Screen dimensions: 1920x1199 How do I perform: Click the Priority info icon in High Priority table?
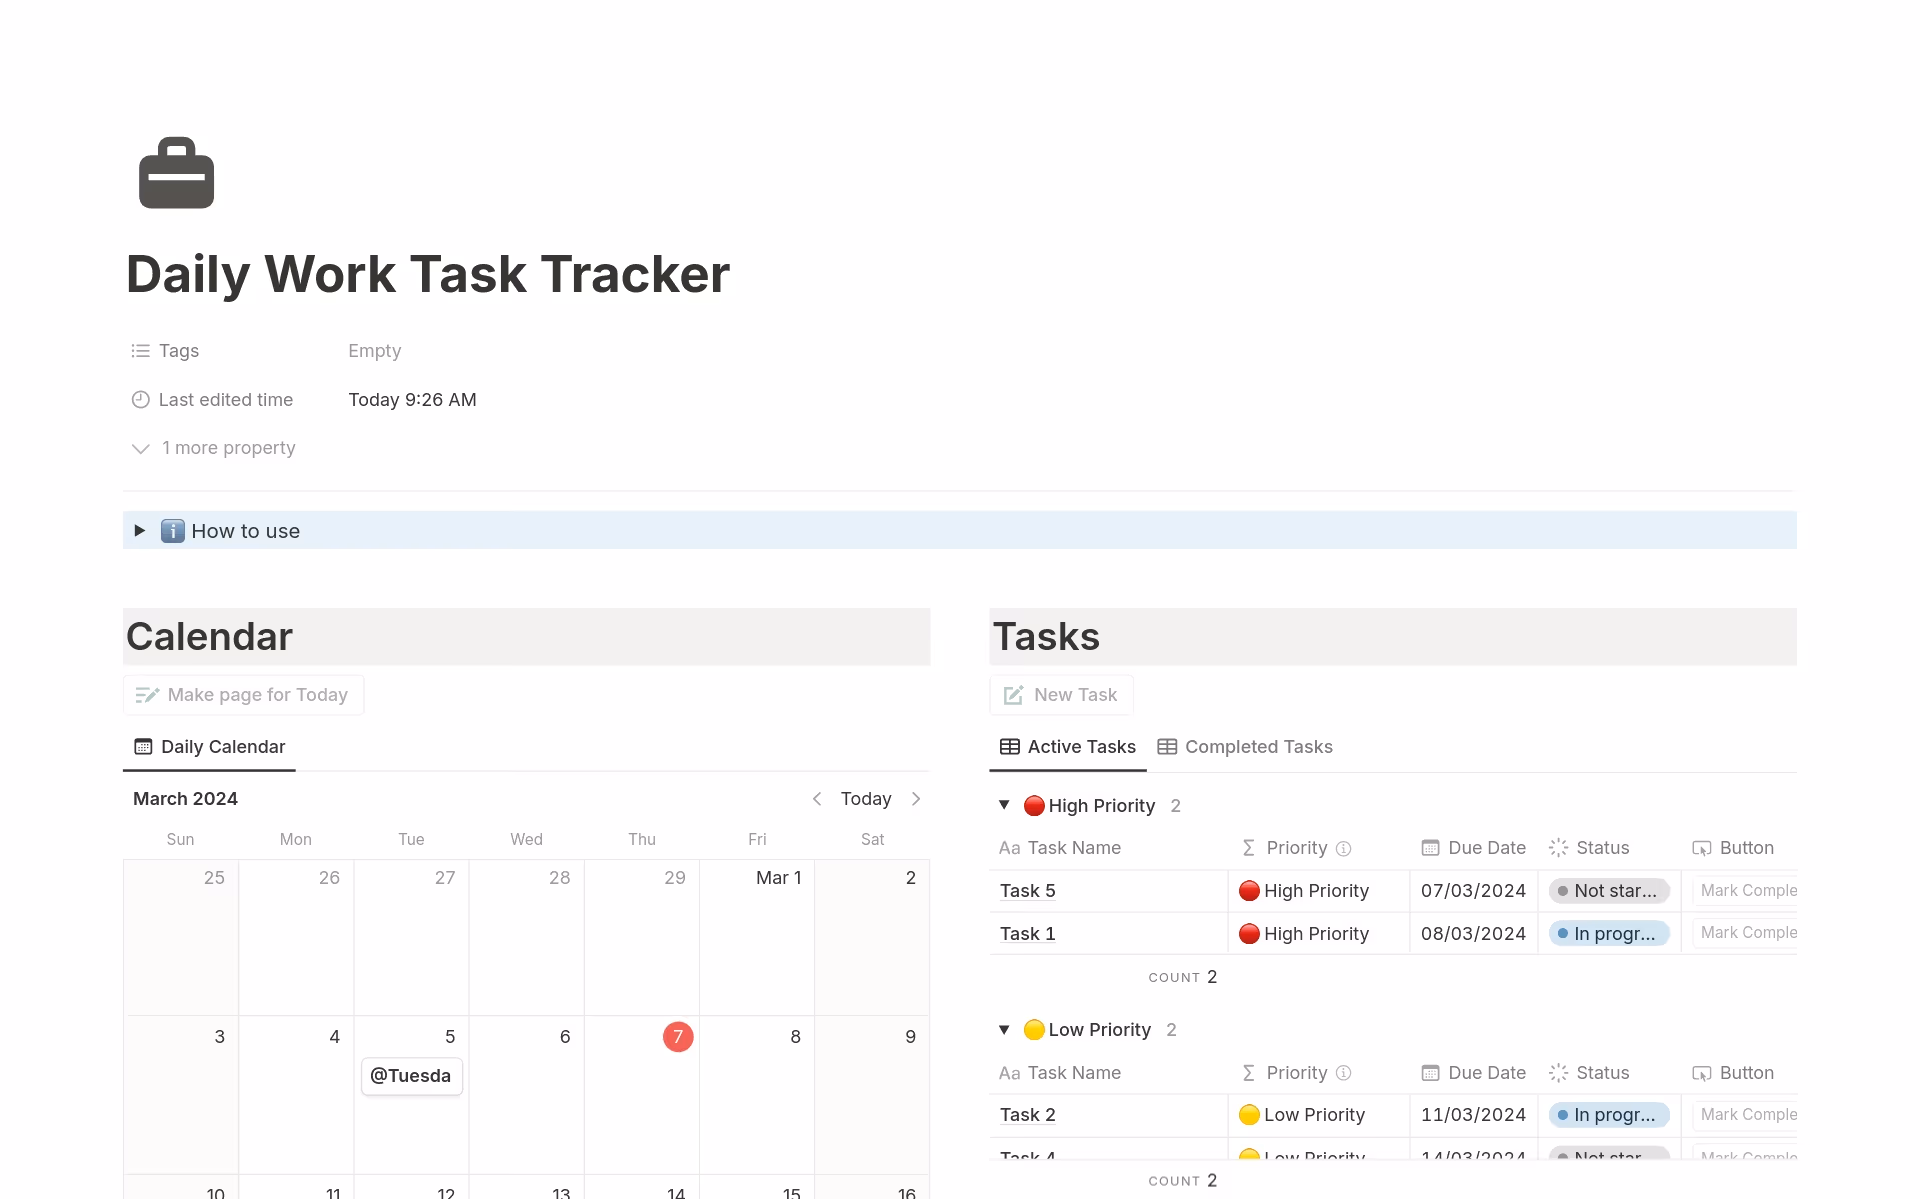pyautogui.click(x=1344, y=849)
